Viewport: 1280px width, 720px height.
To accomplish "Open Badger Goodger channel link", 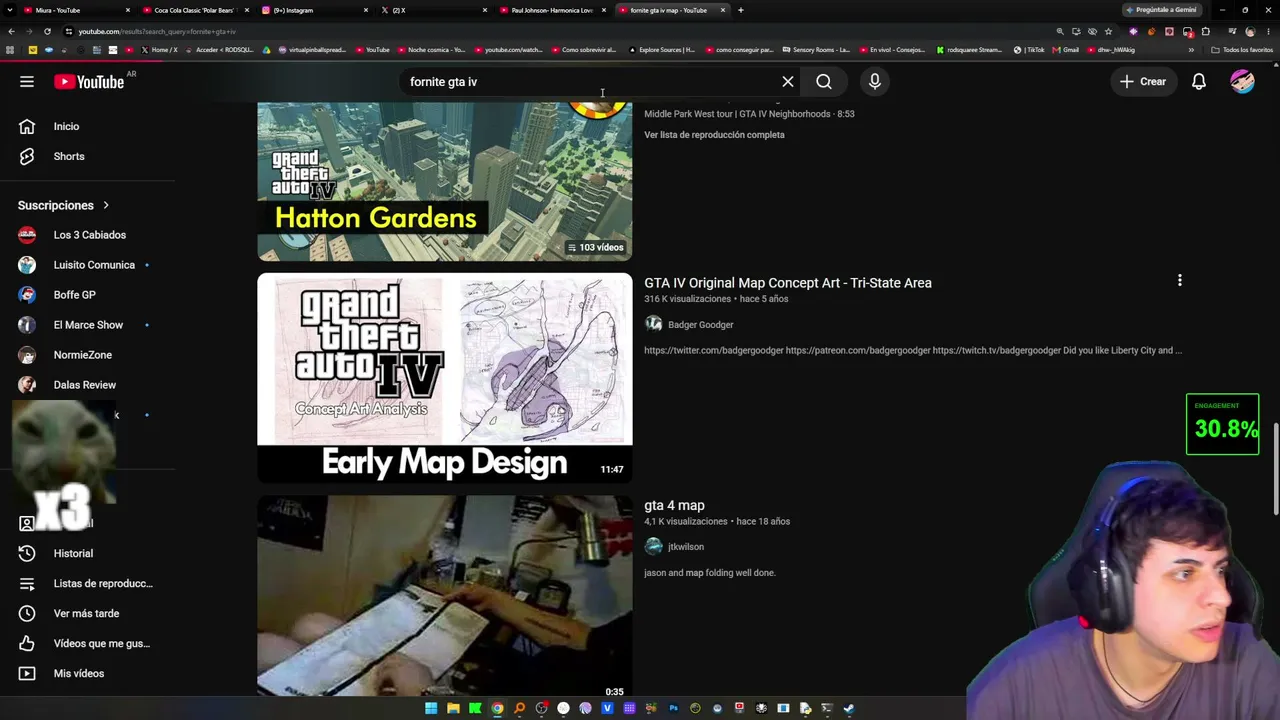I will click(700, 325).
